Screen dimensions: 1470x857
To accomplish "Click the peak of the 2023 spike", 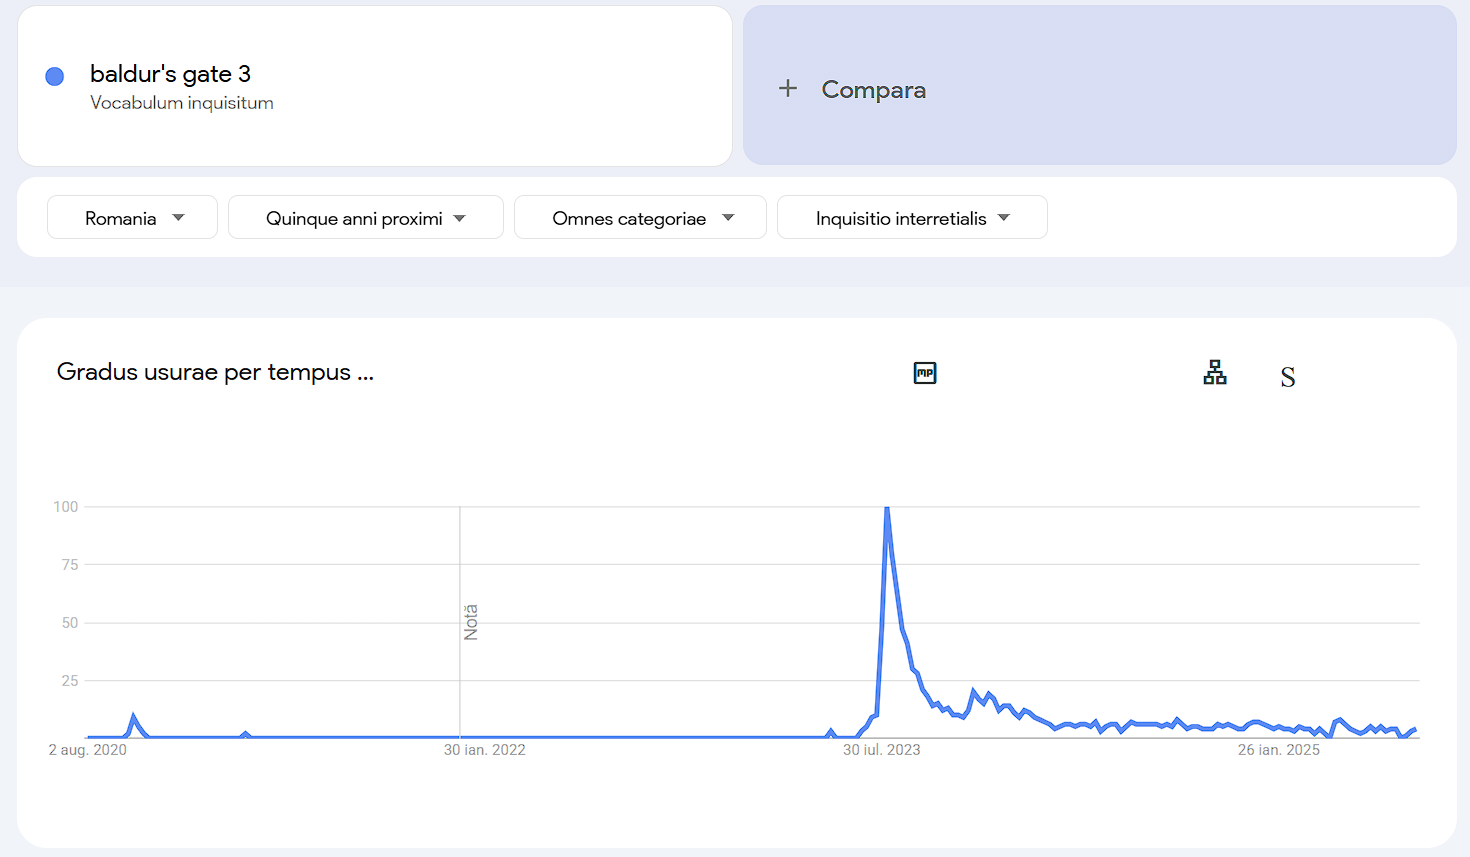I will pyautogui.click(x=887, y=509).
